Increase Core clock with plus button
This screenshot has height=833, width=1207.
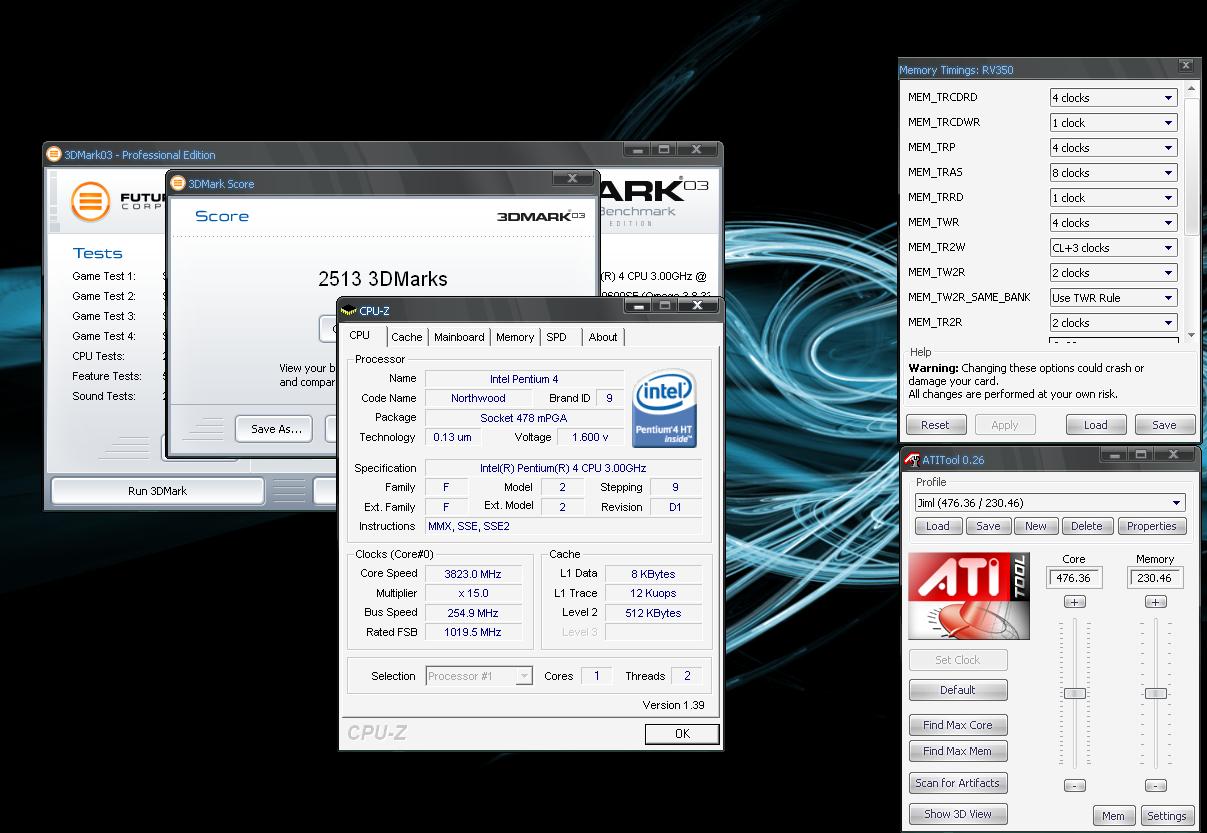(x=1074, y=602)
